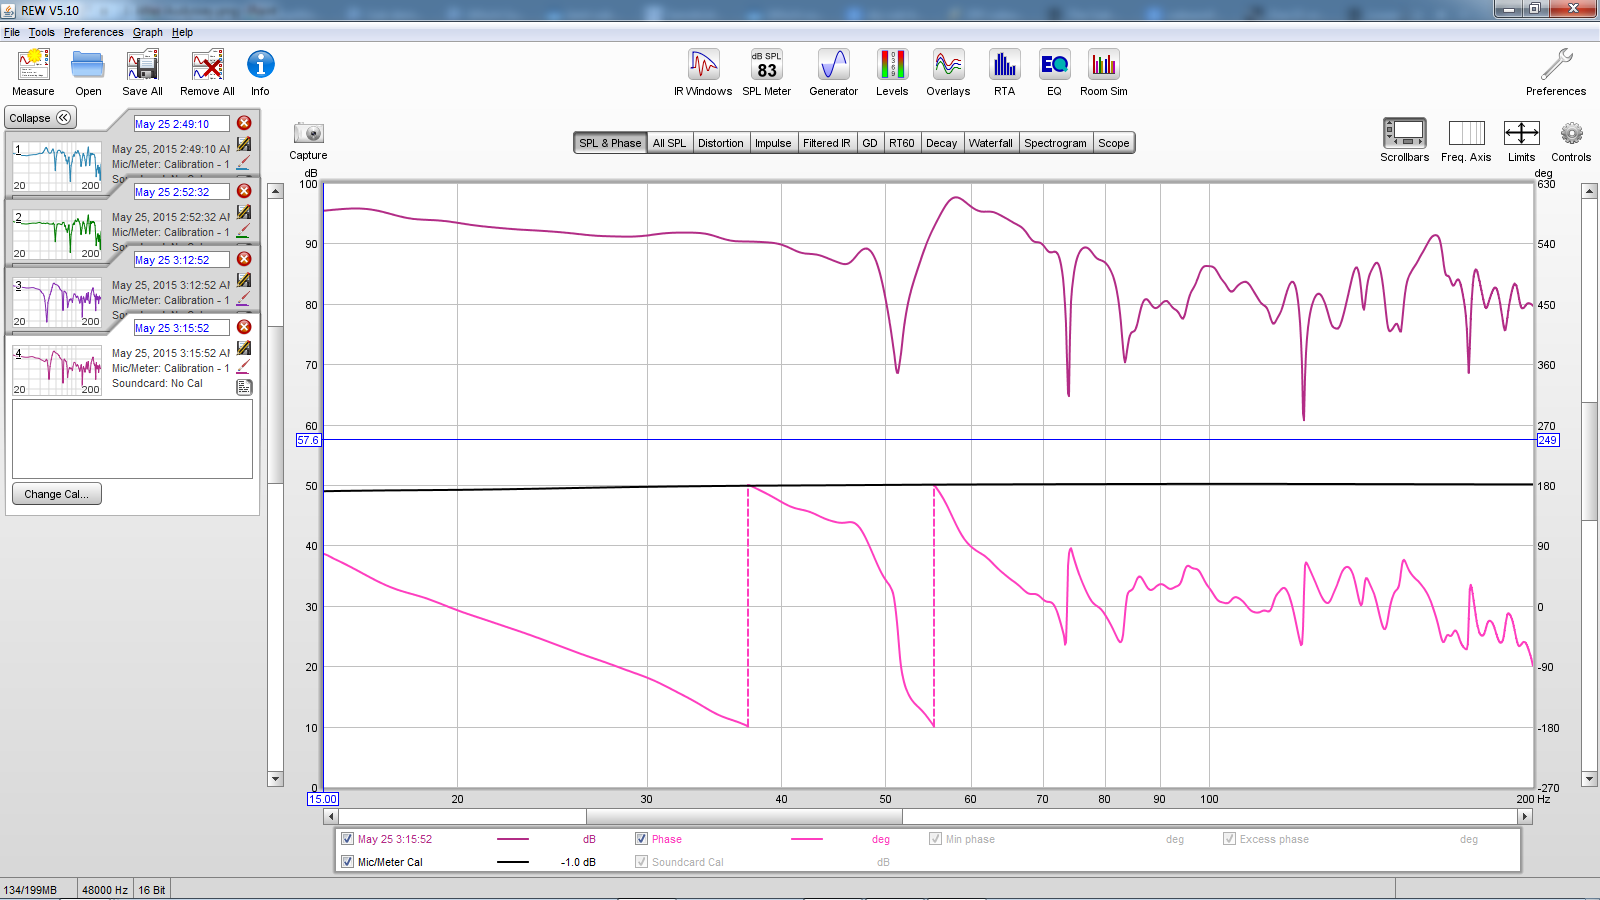Delete the May 25 2:52:32 measurement
The image size is (1600, 900).
pyautogui.click(x=244, y=191)
